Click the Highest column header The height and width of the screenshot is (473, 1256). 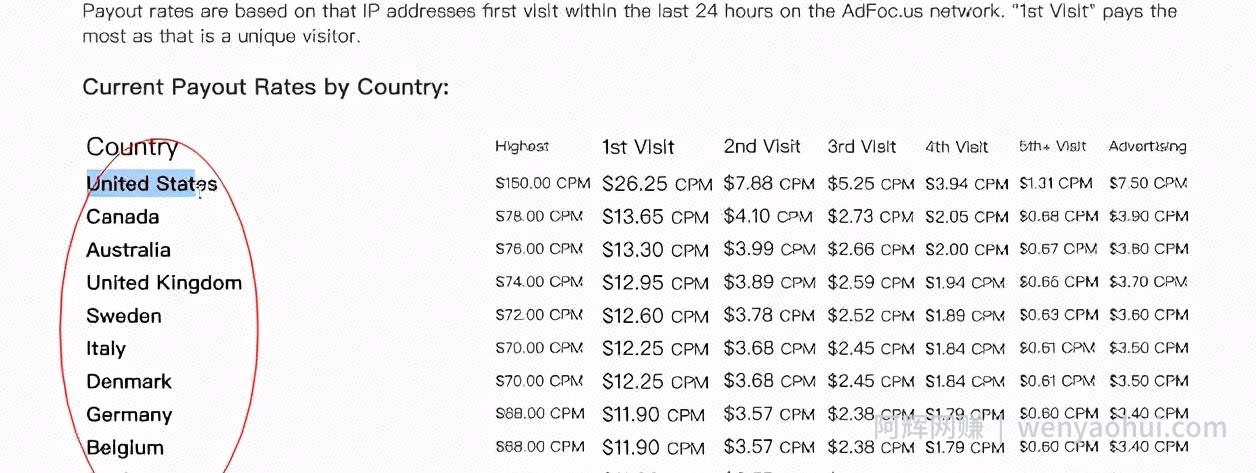[x=522, y=147]
